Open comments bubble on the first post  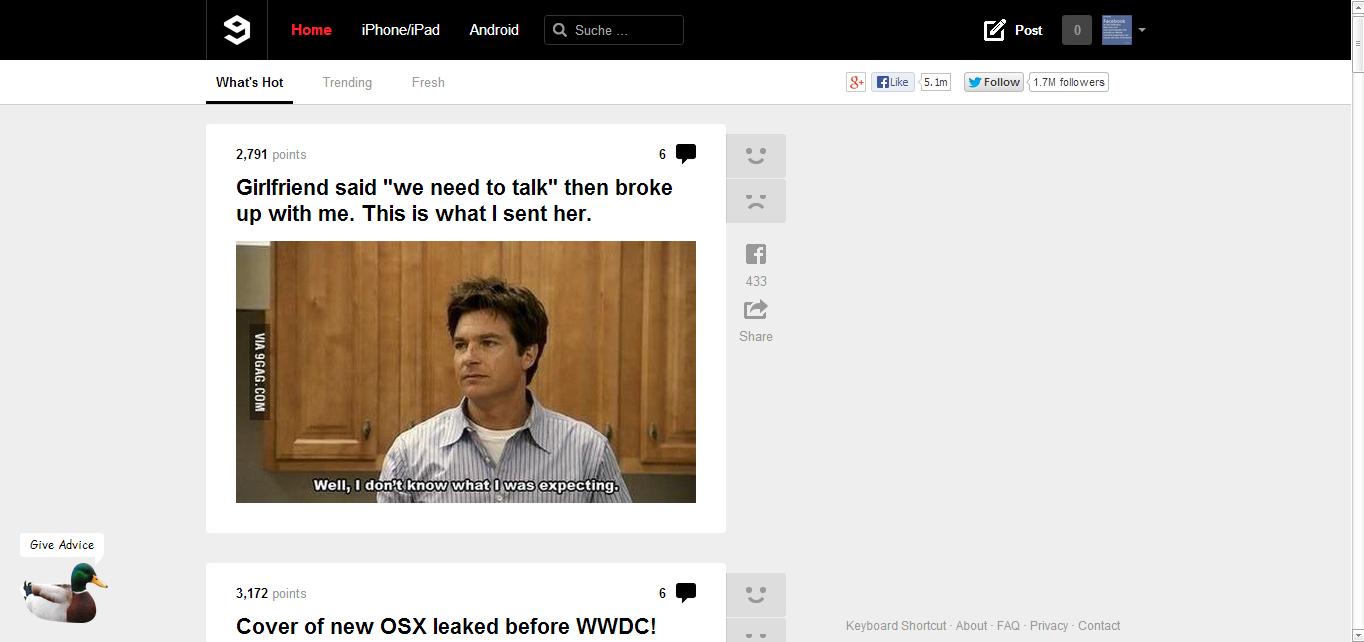click(x=686, y=154)
